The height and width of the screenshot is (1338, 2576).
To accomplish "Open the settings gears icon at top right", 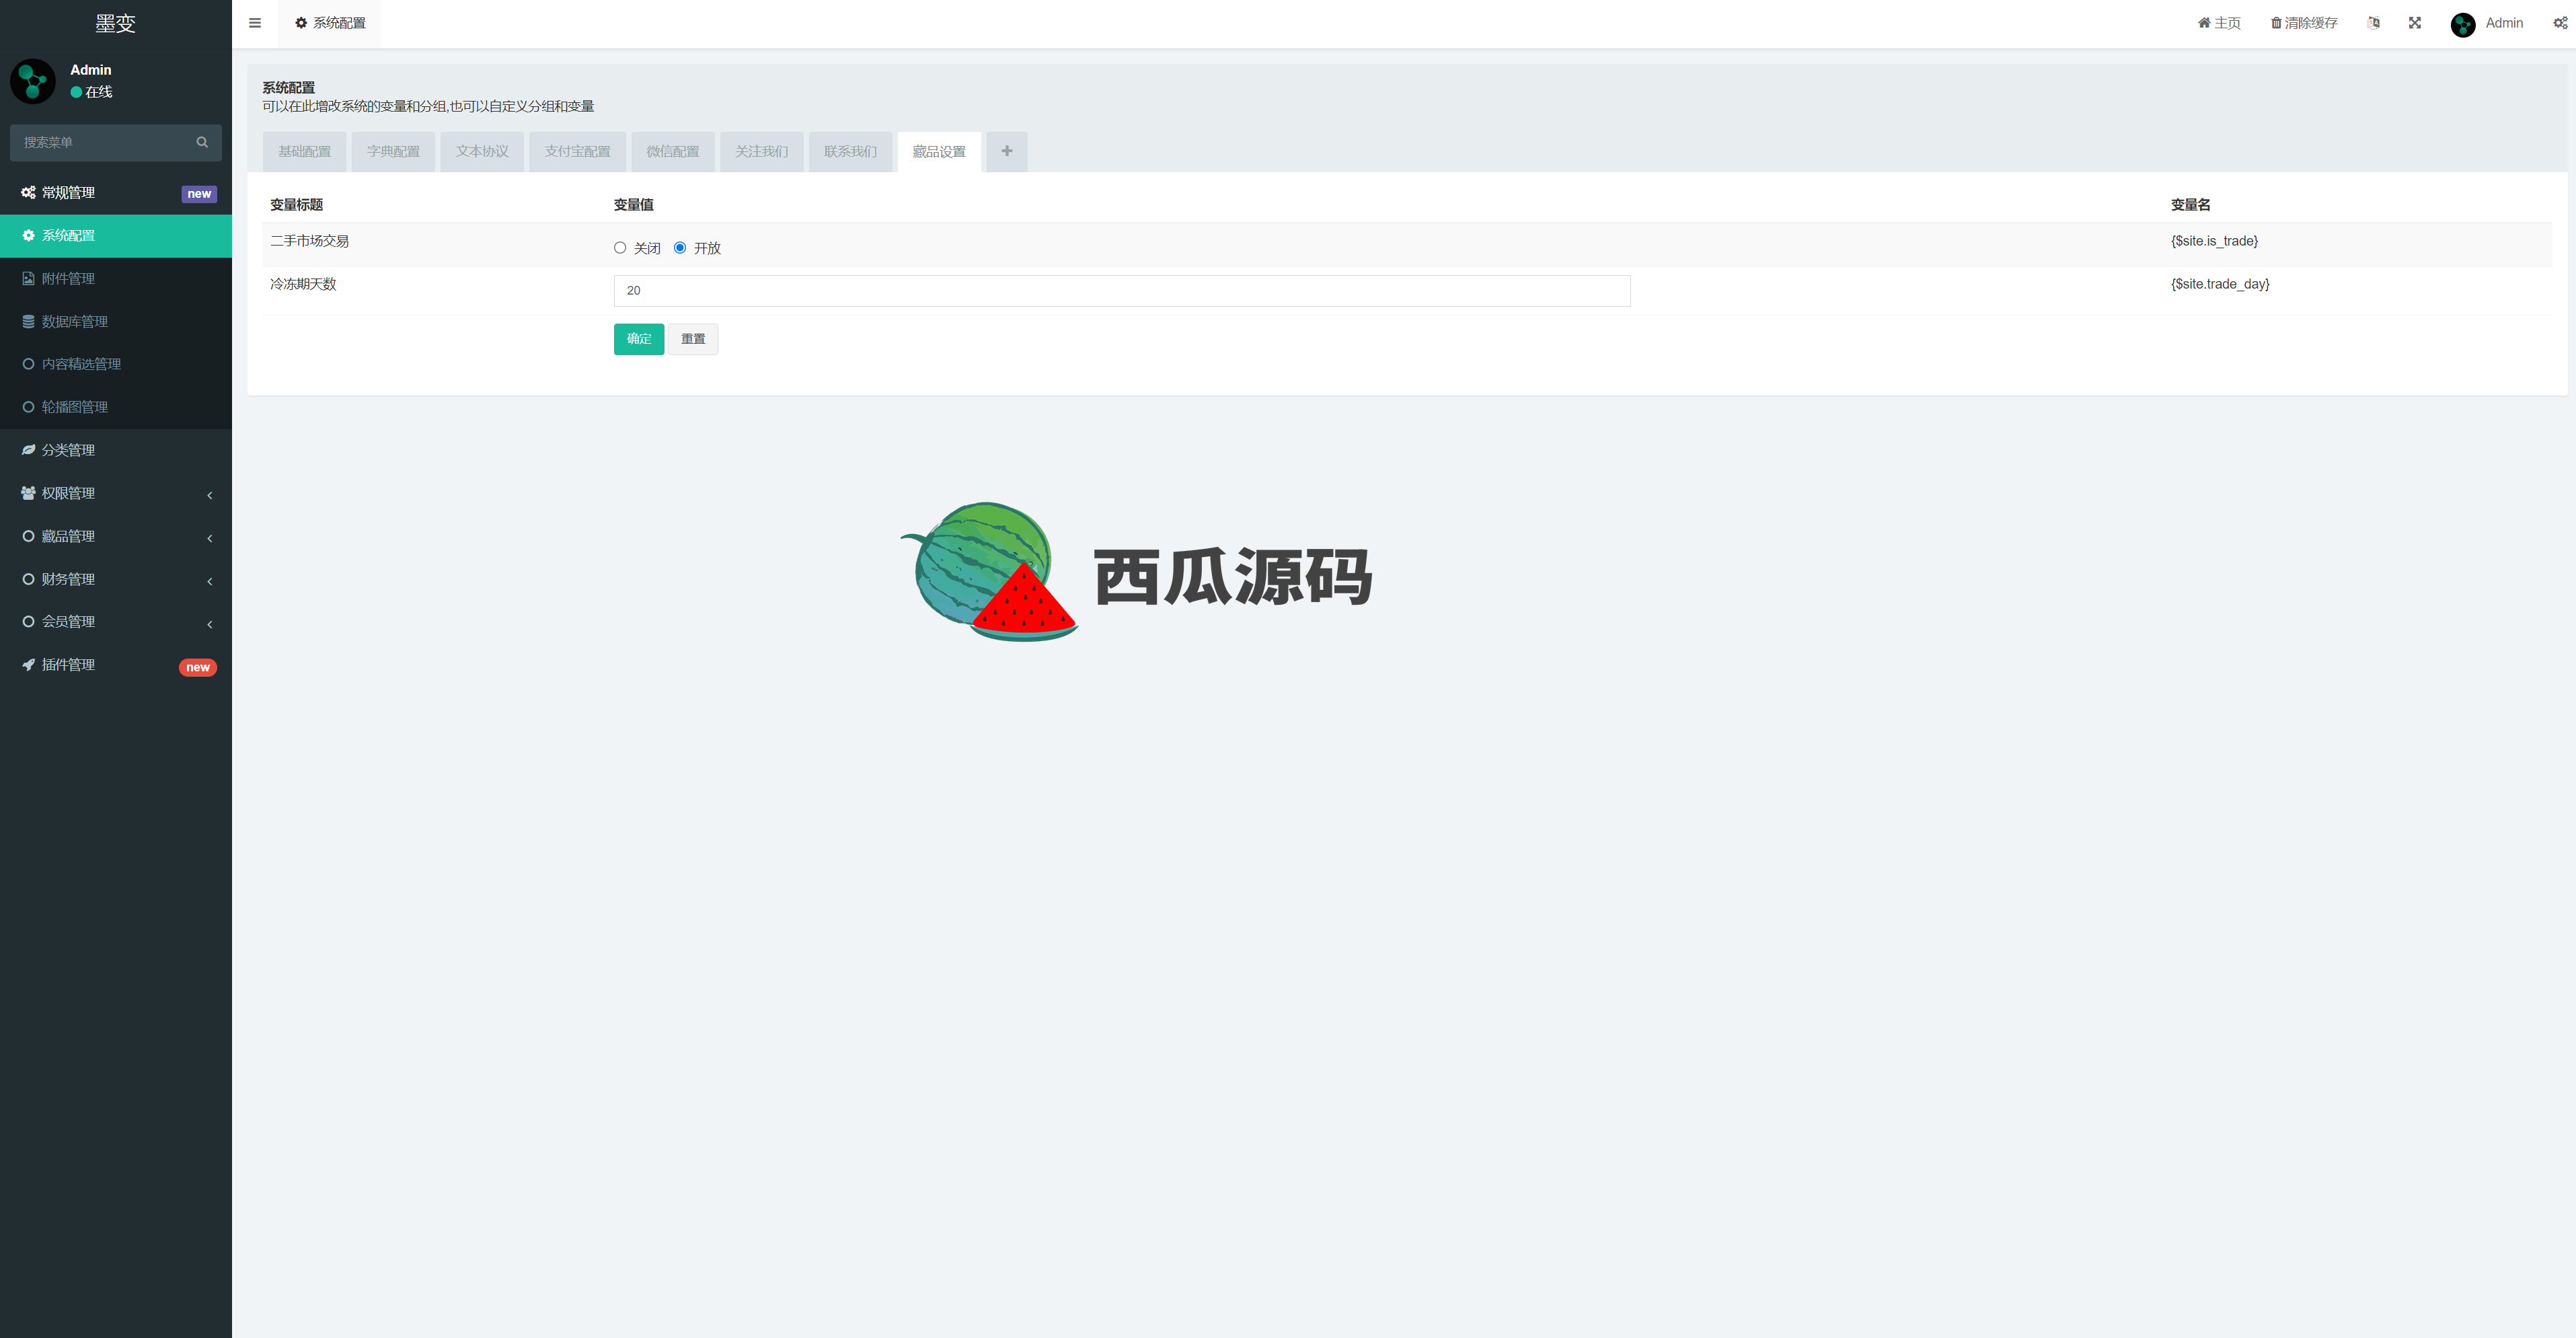I will [2560, 23].
